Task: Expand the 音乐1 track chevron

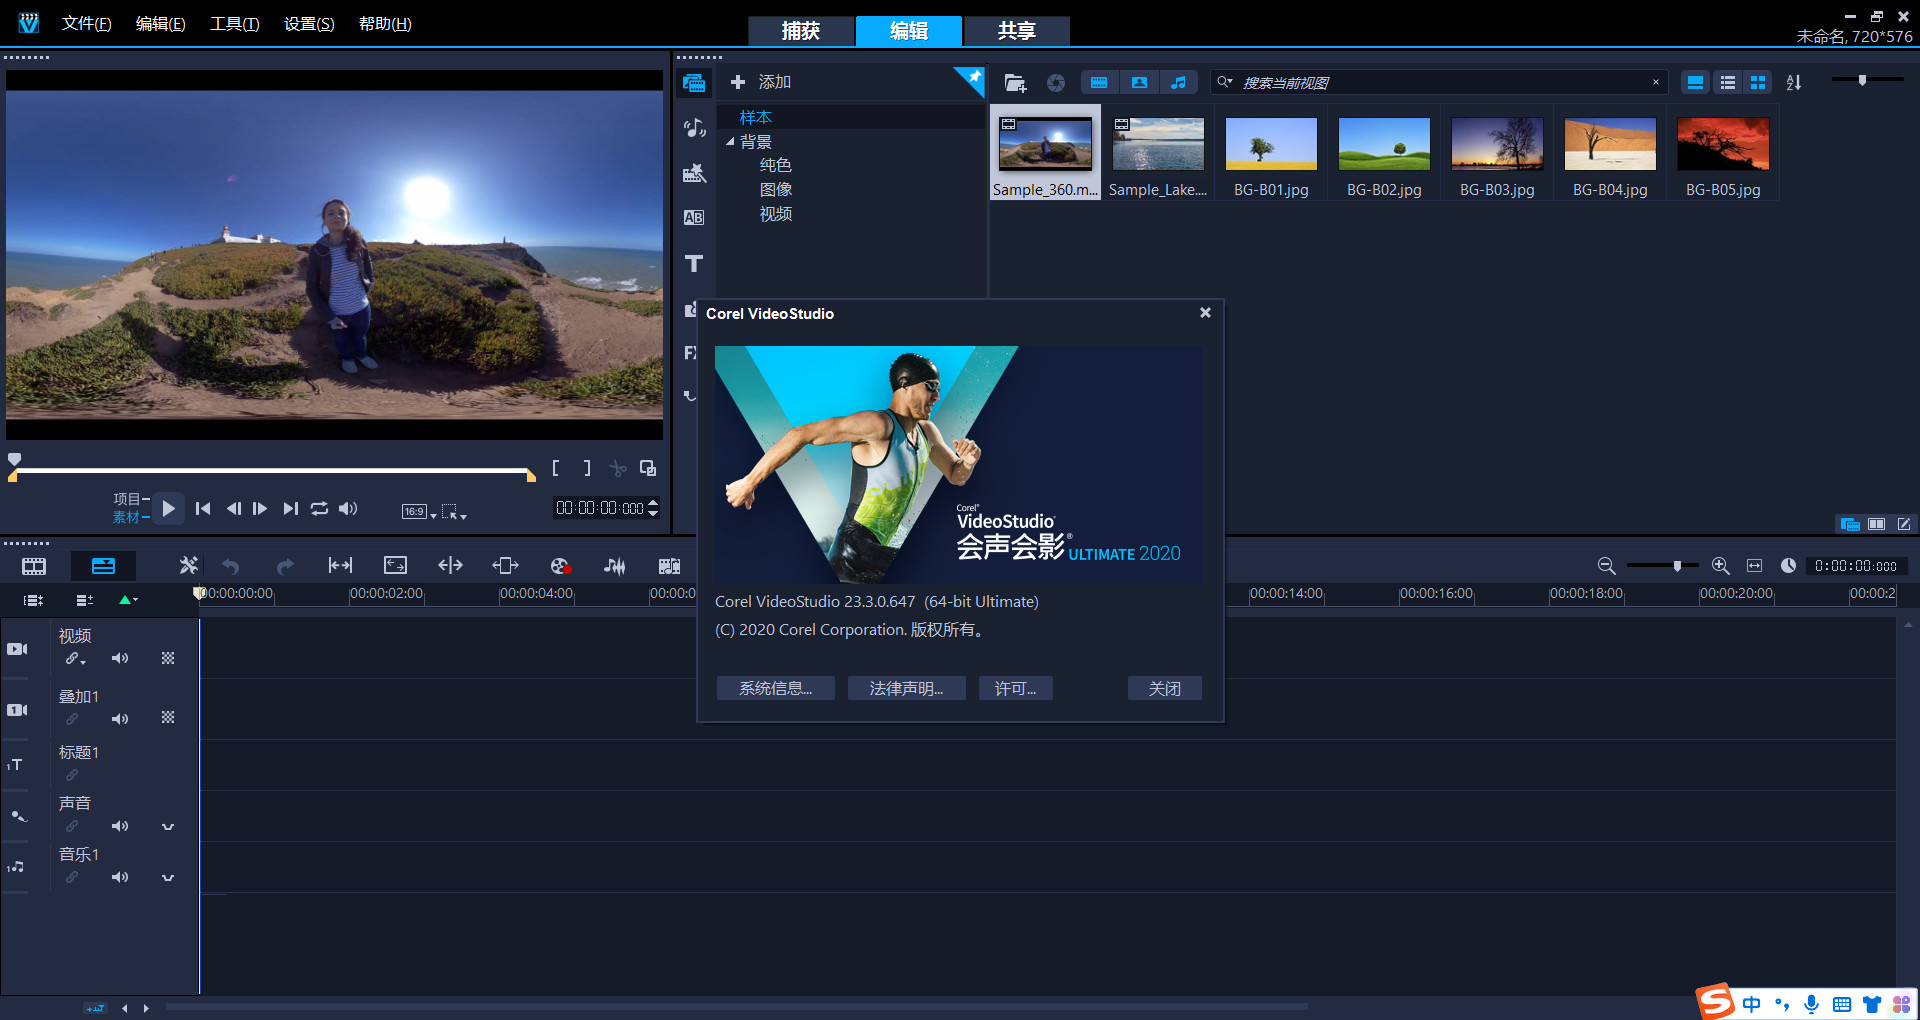Action: [168, 878]
